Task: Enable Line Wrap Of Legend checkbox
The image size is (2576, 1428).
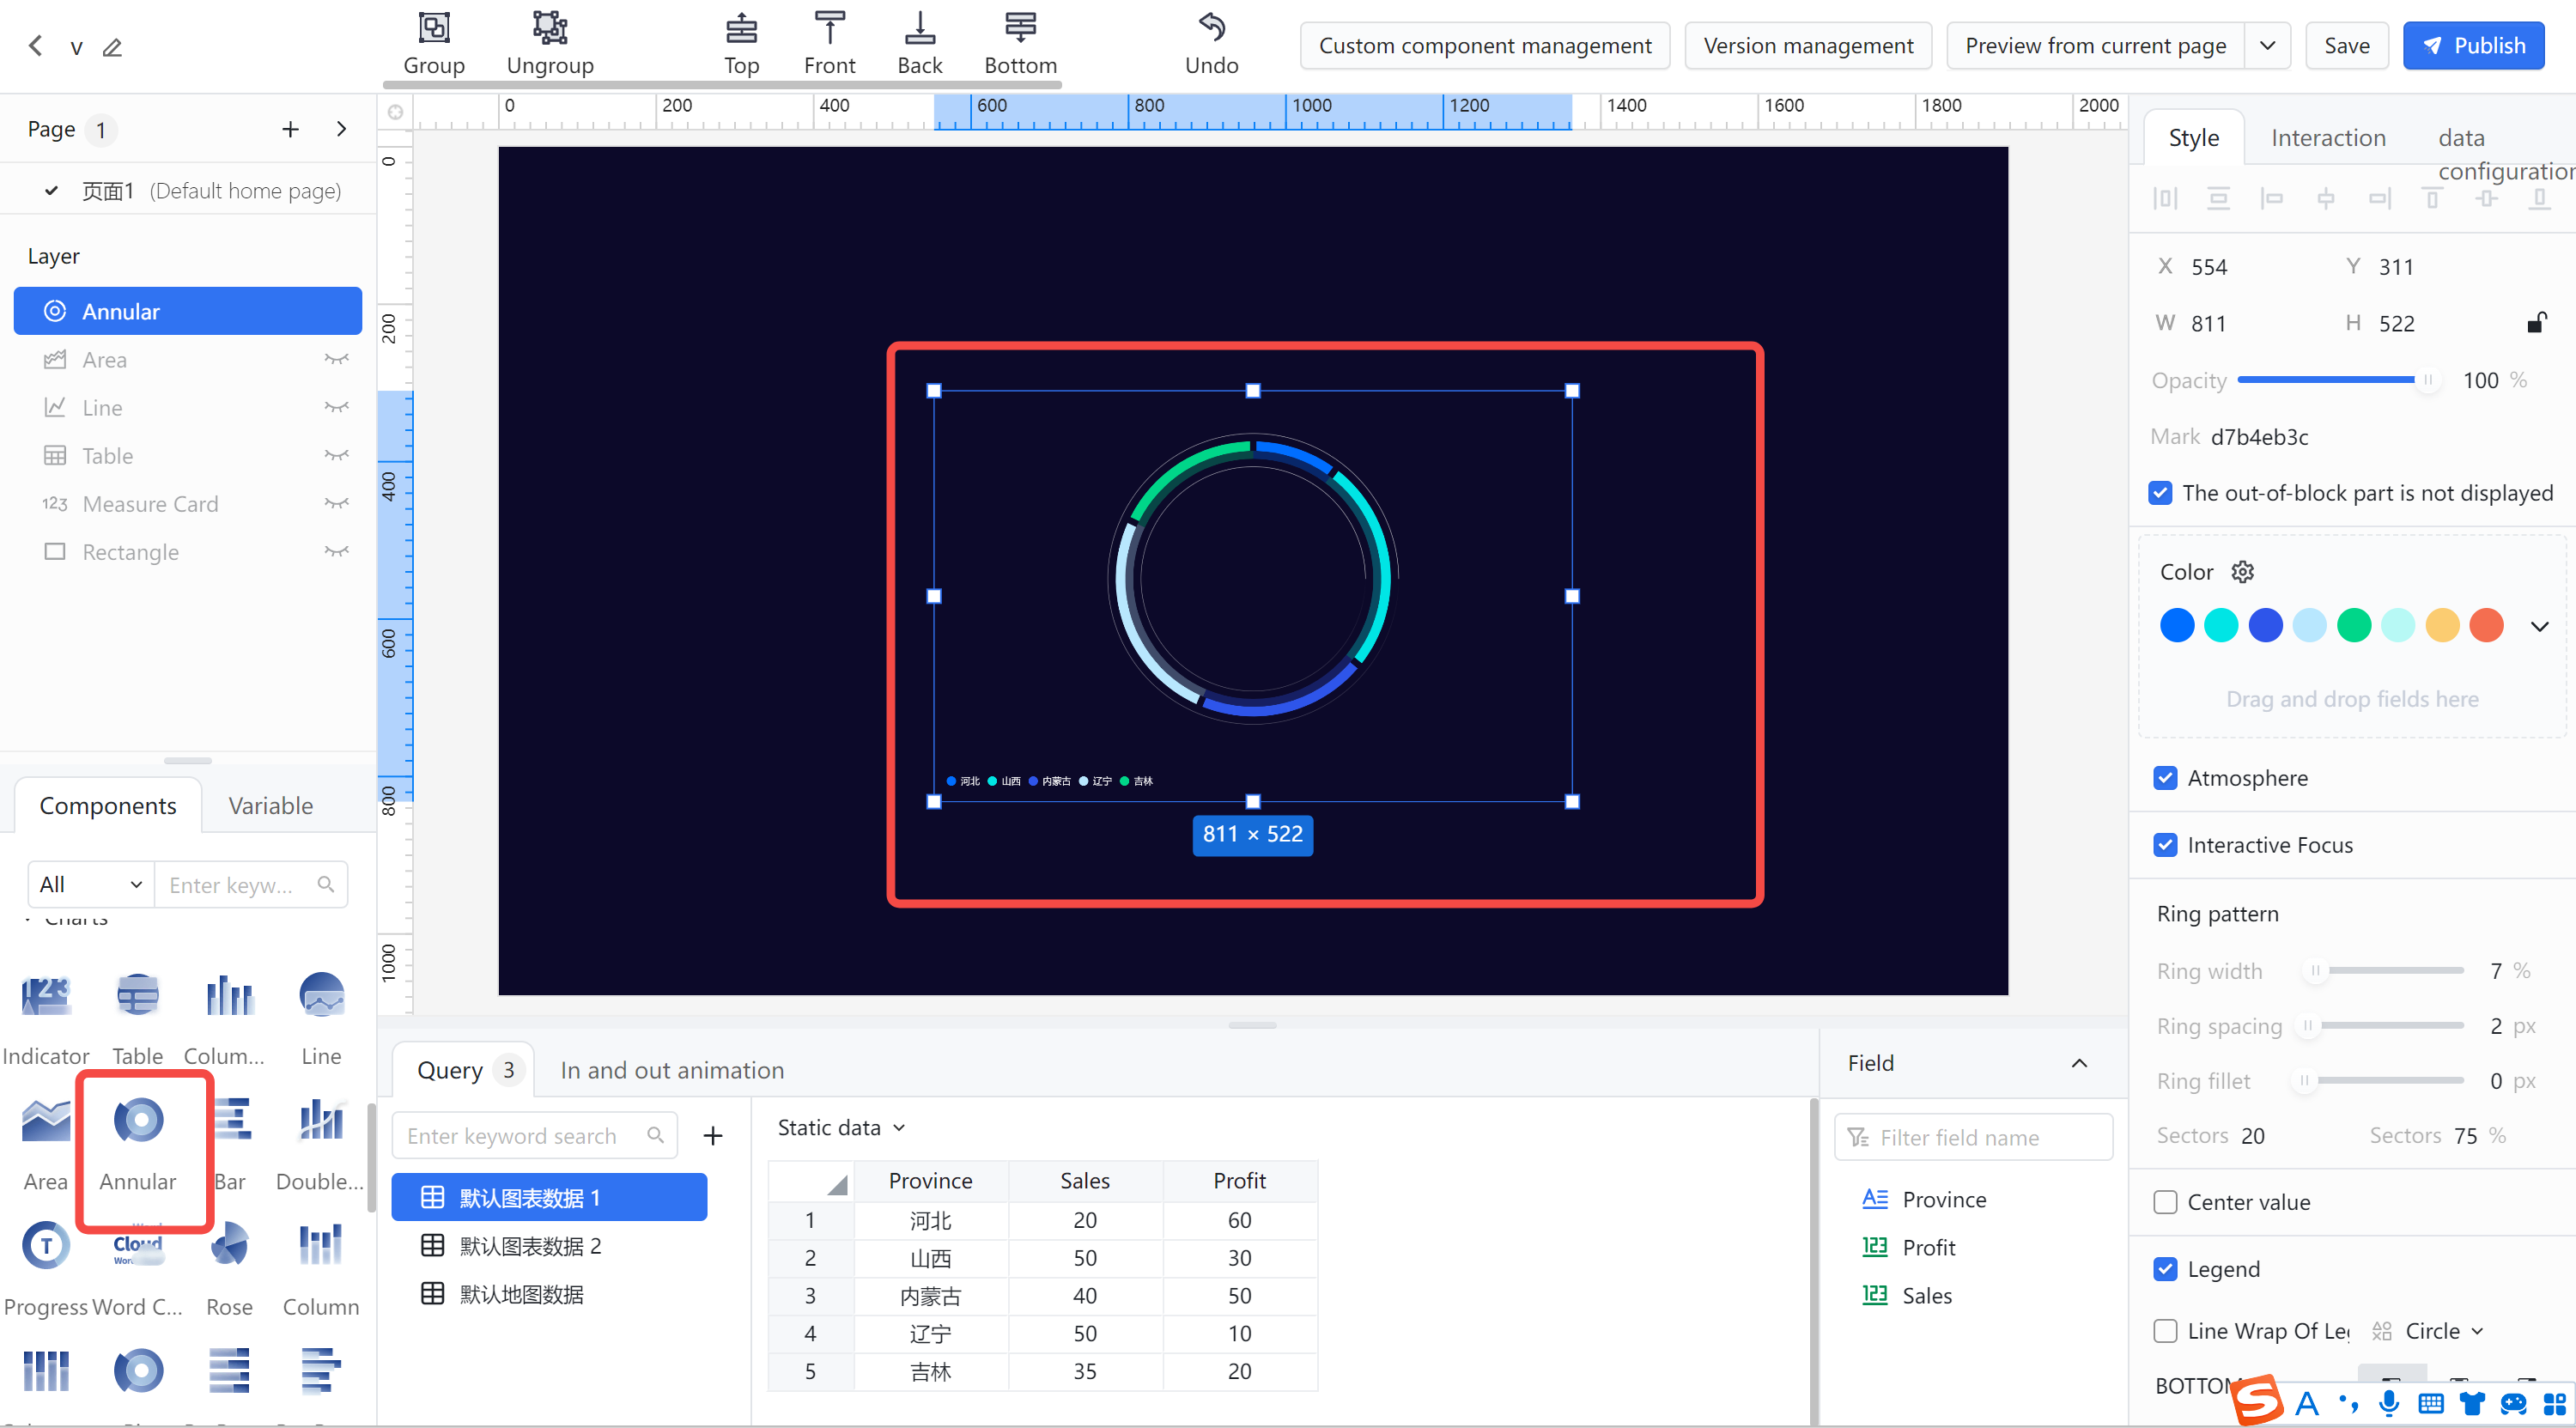Action: pyautogui.click(x=2165, y=1331)
